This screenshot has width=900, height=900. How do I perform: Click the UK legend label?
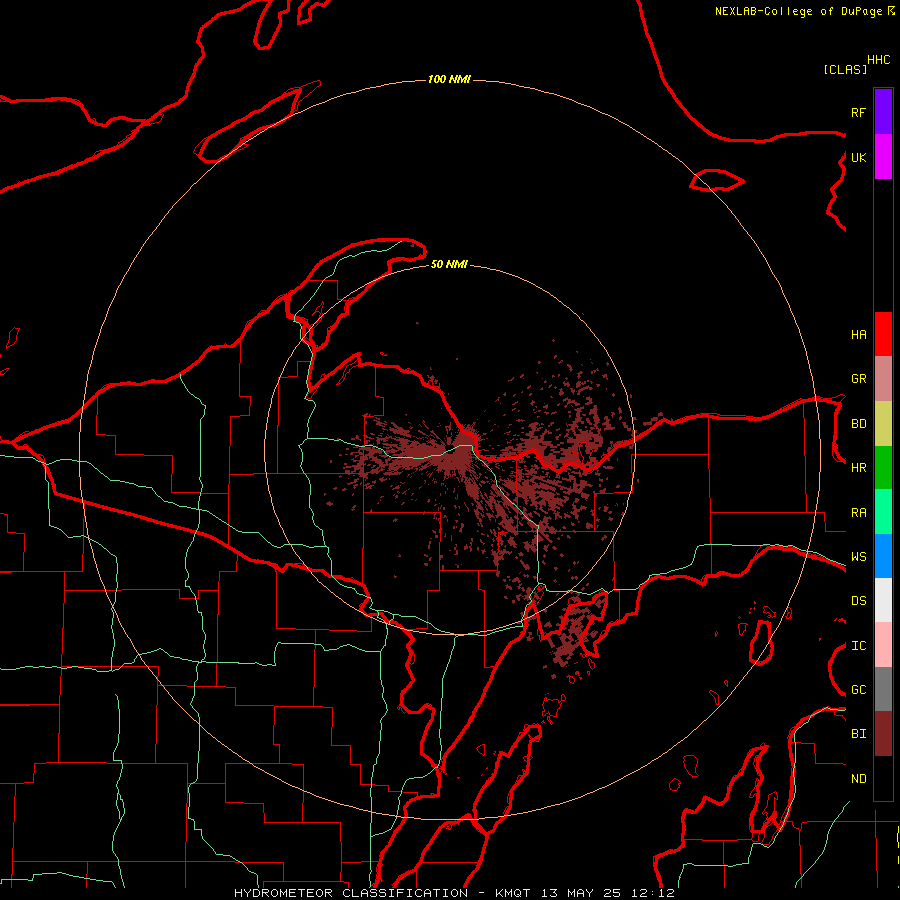pyautogui.click(x=858, y=157)
